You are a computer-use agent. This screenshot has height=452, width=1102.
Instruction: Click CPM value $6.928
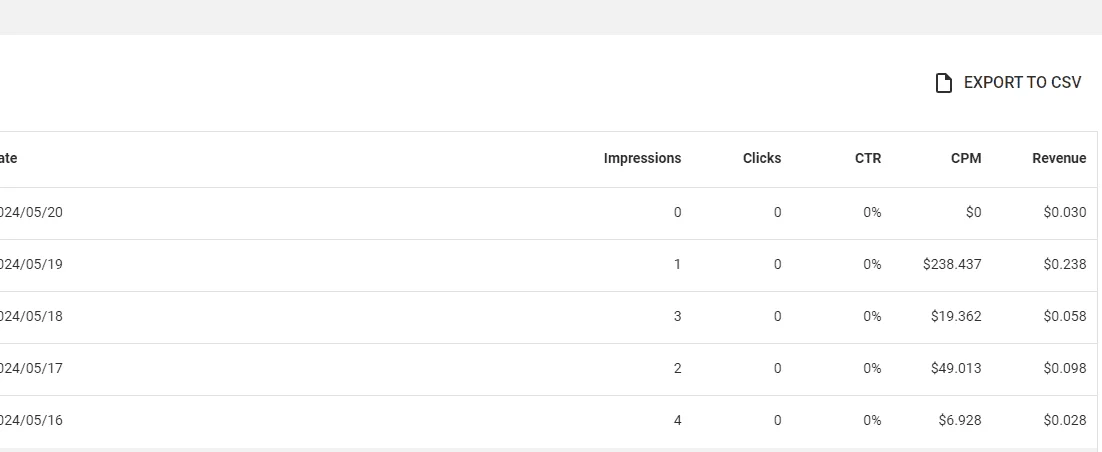tap(960, 420)
